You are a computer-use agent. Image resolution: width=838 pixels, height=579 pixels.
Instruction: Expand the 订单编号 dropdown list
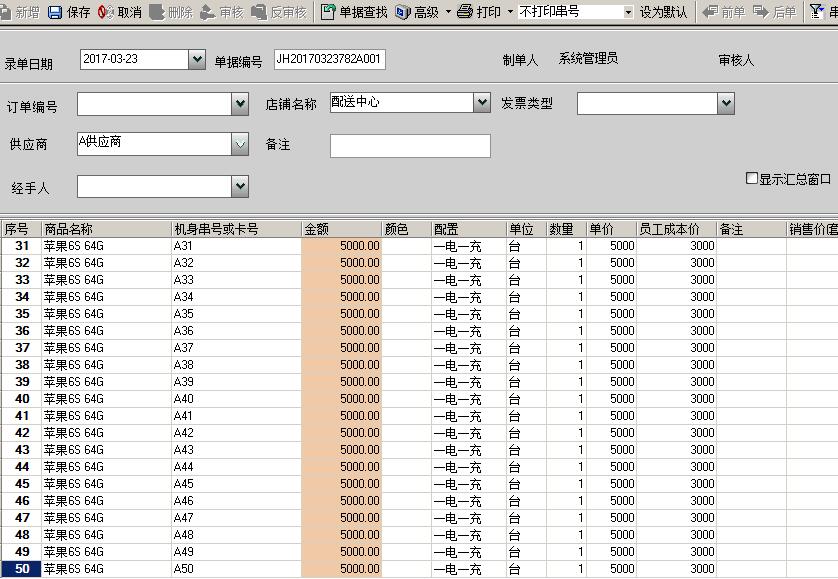[240, 104]
